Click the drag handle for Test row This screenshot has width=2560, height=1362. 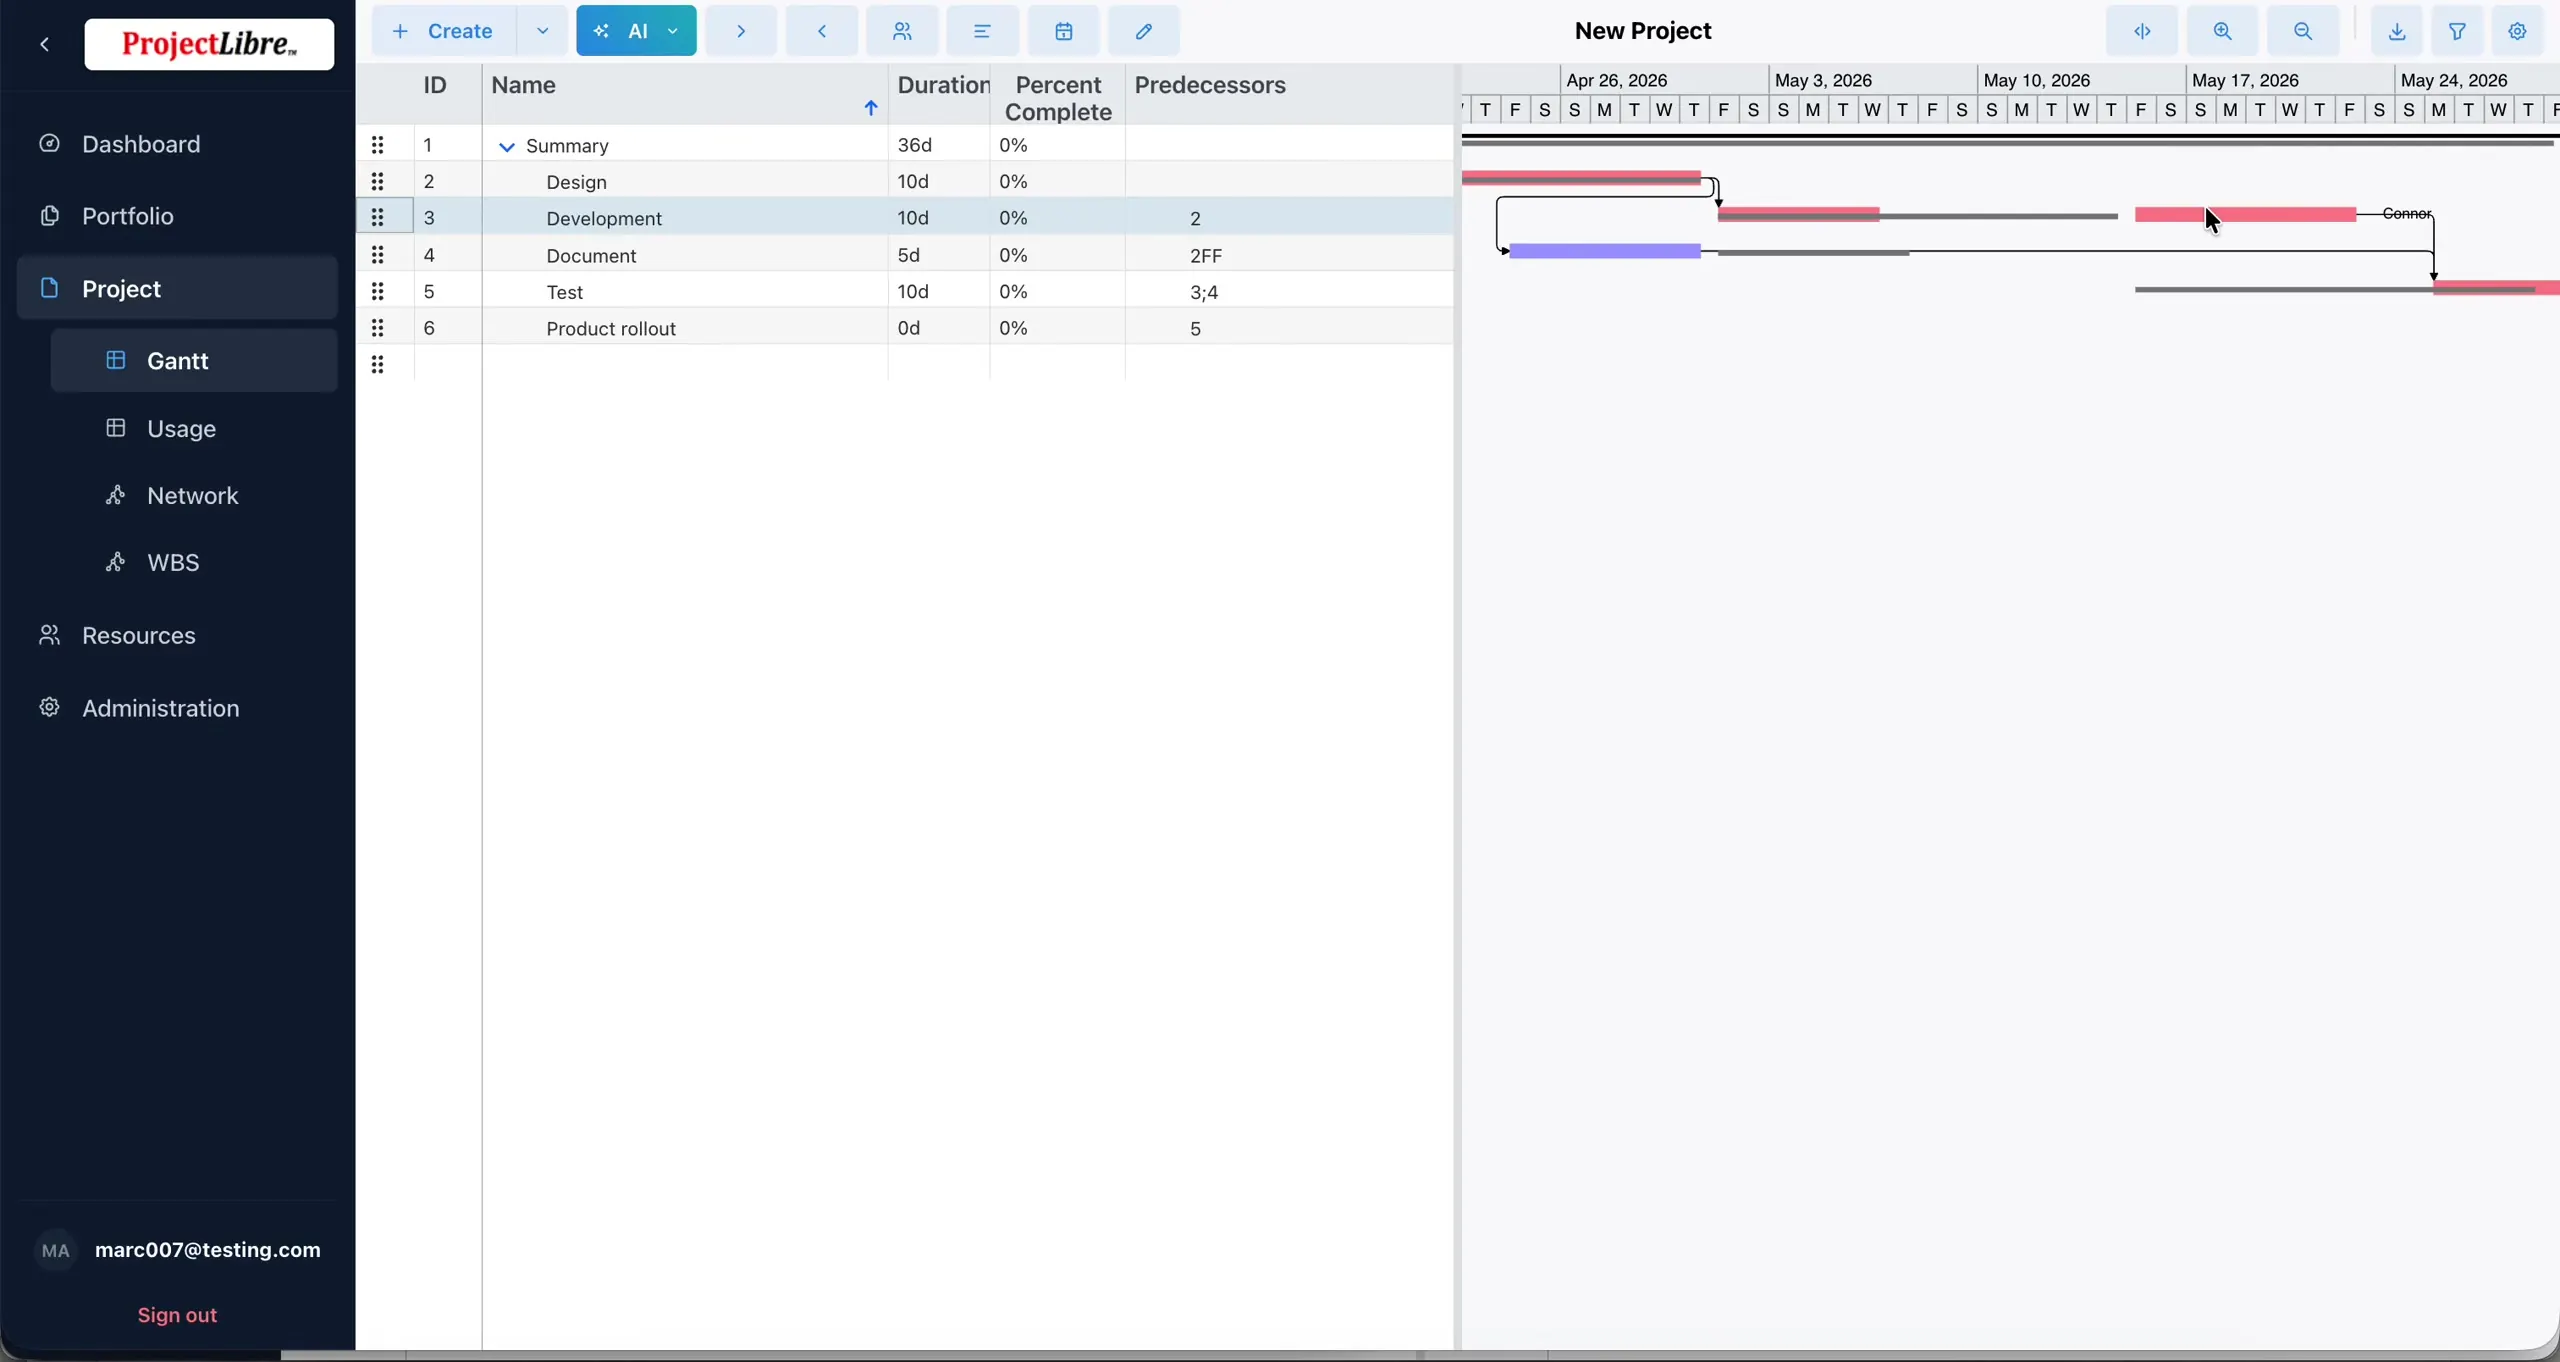coord(378,291)
